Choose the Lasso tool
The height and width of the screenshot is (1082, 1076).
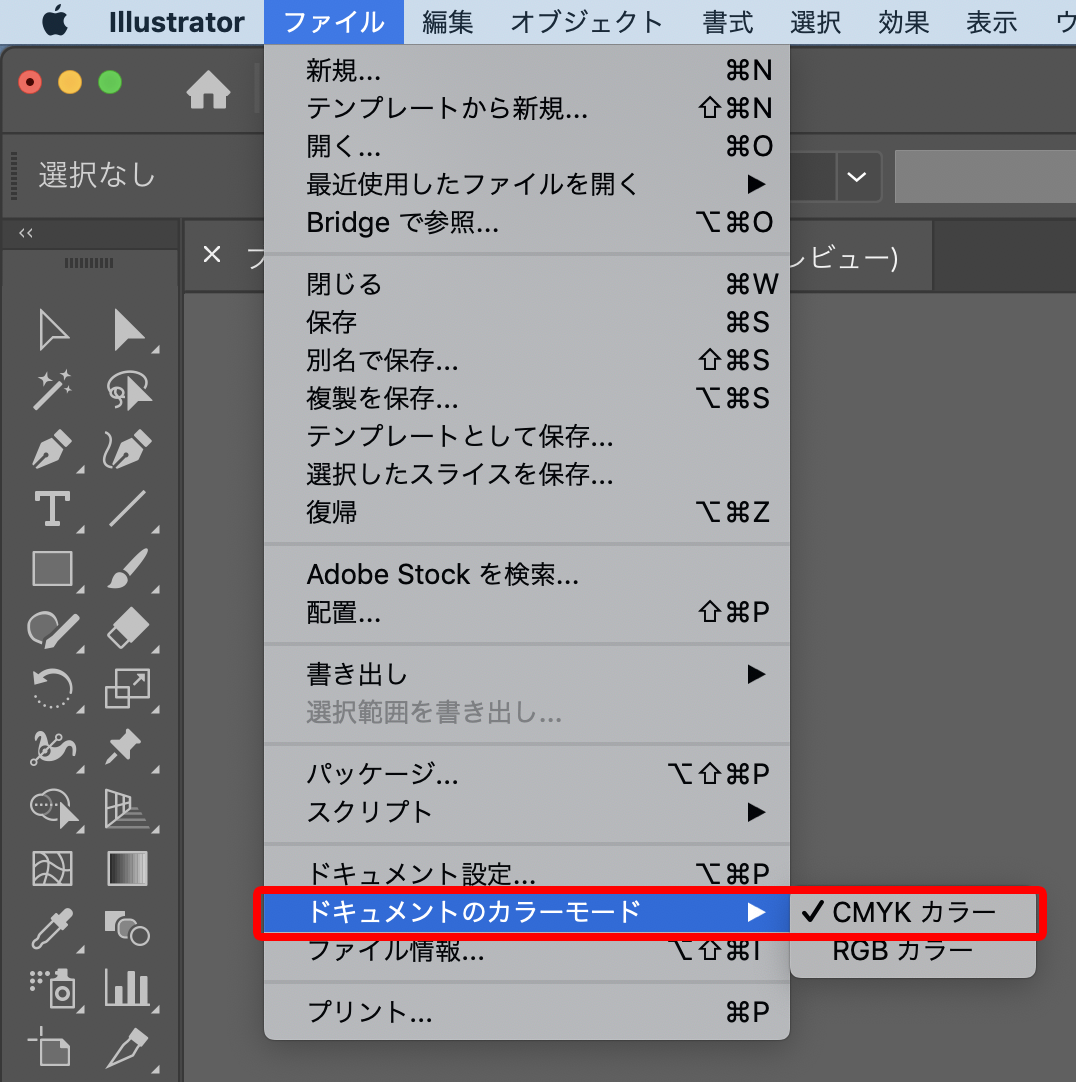[x=129, y=390]
